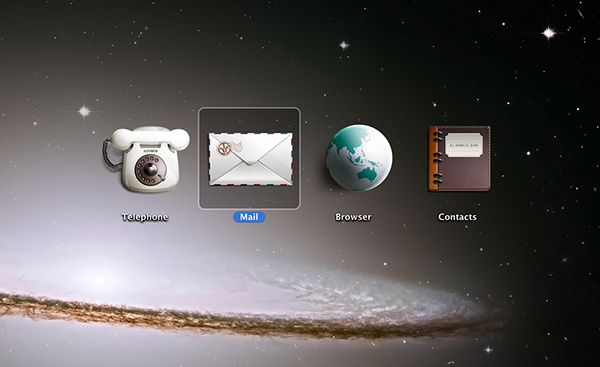Click the rotary dial on the telephone
The height and width of the screenshot is (367, 600).
(151, 170)
